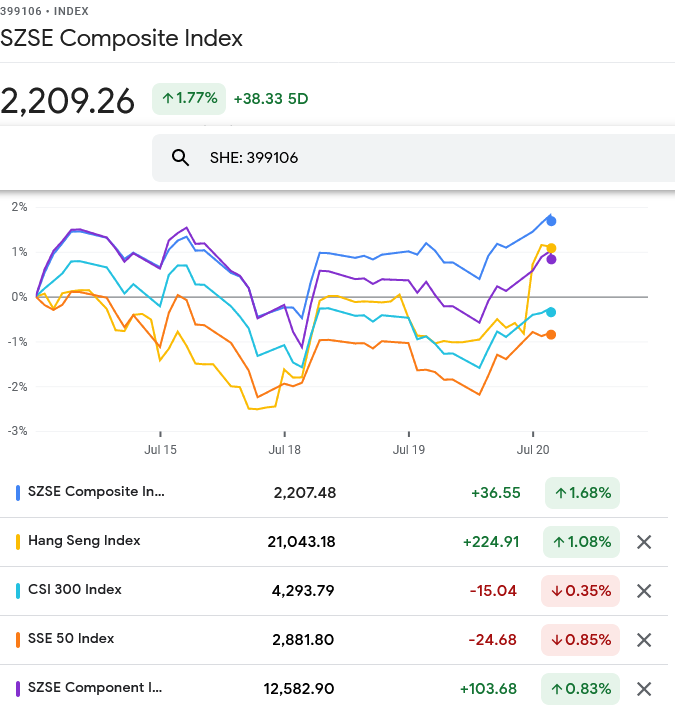Click the orange endpoint dot on chart

[x=551, y=335]
